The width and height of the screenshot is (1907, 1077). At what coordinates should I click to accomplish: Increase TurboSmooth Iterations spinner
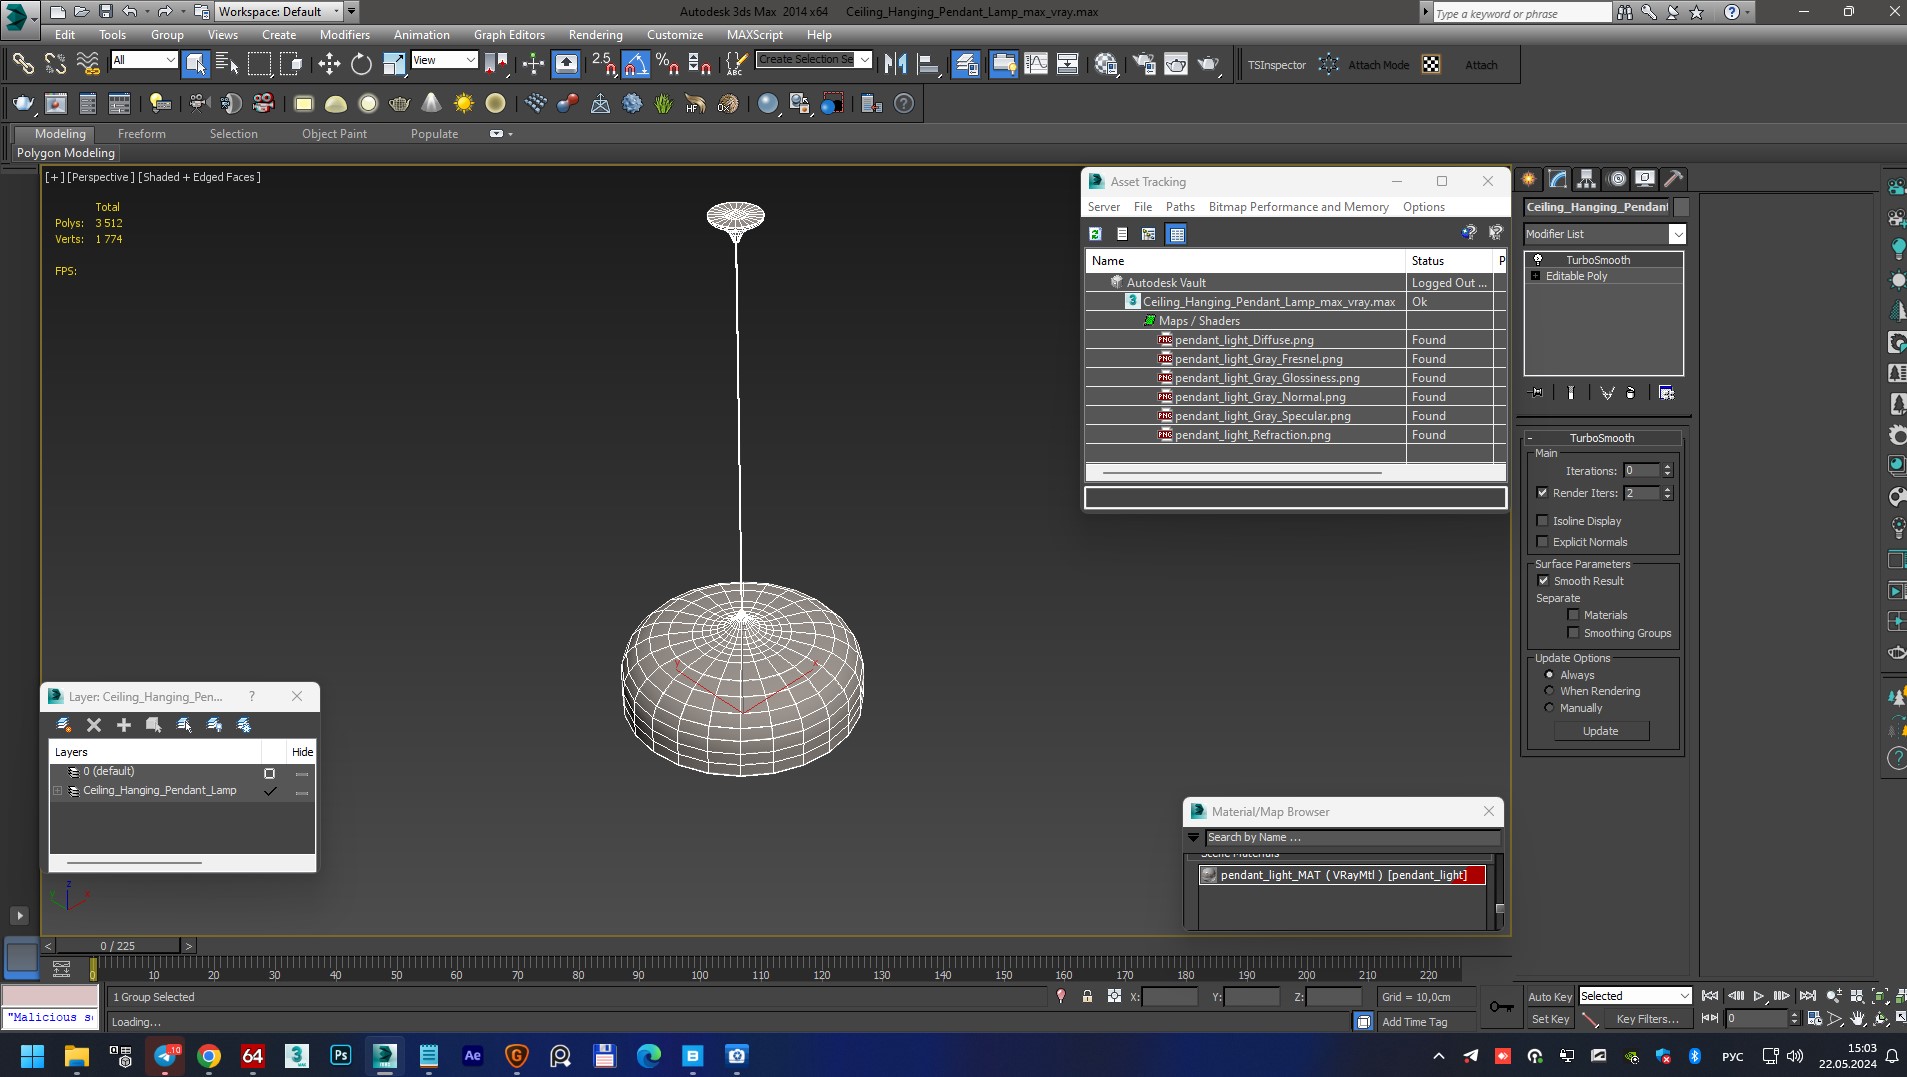[x=1667, y=467]
